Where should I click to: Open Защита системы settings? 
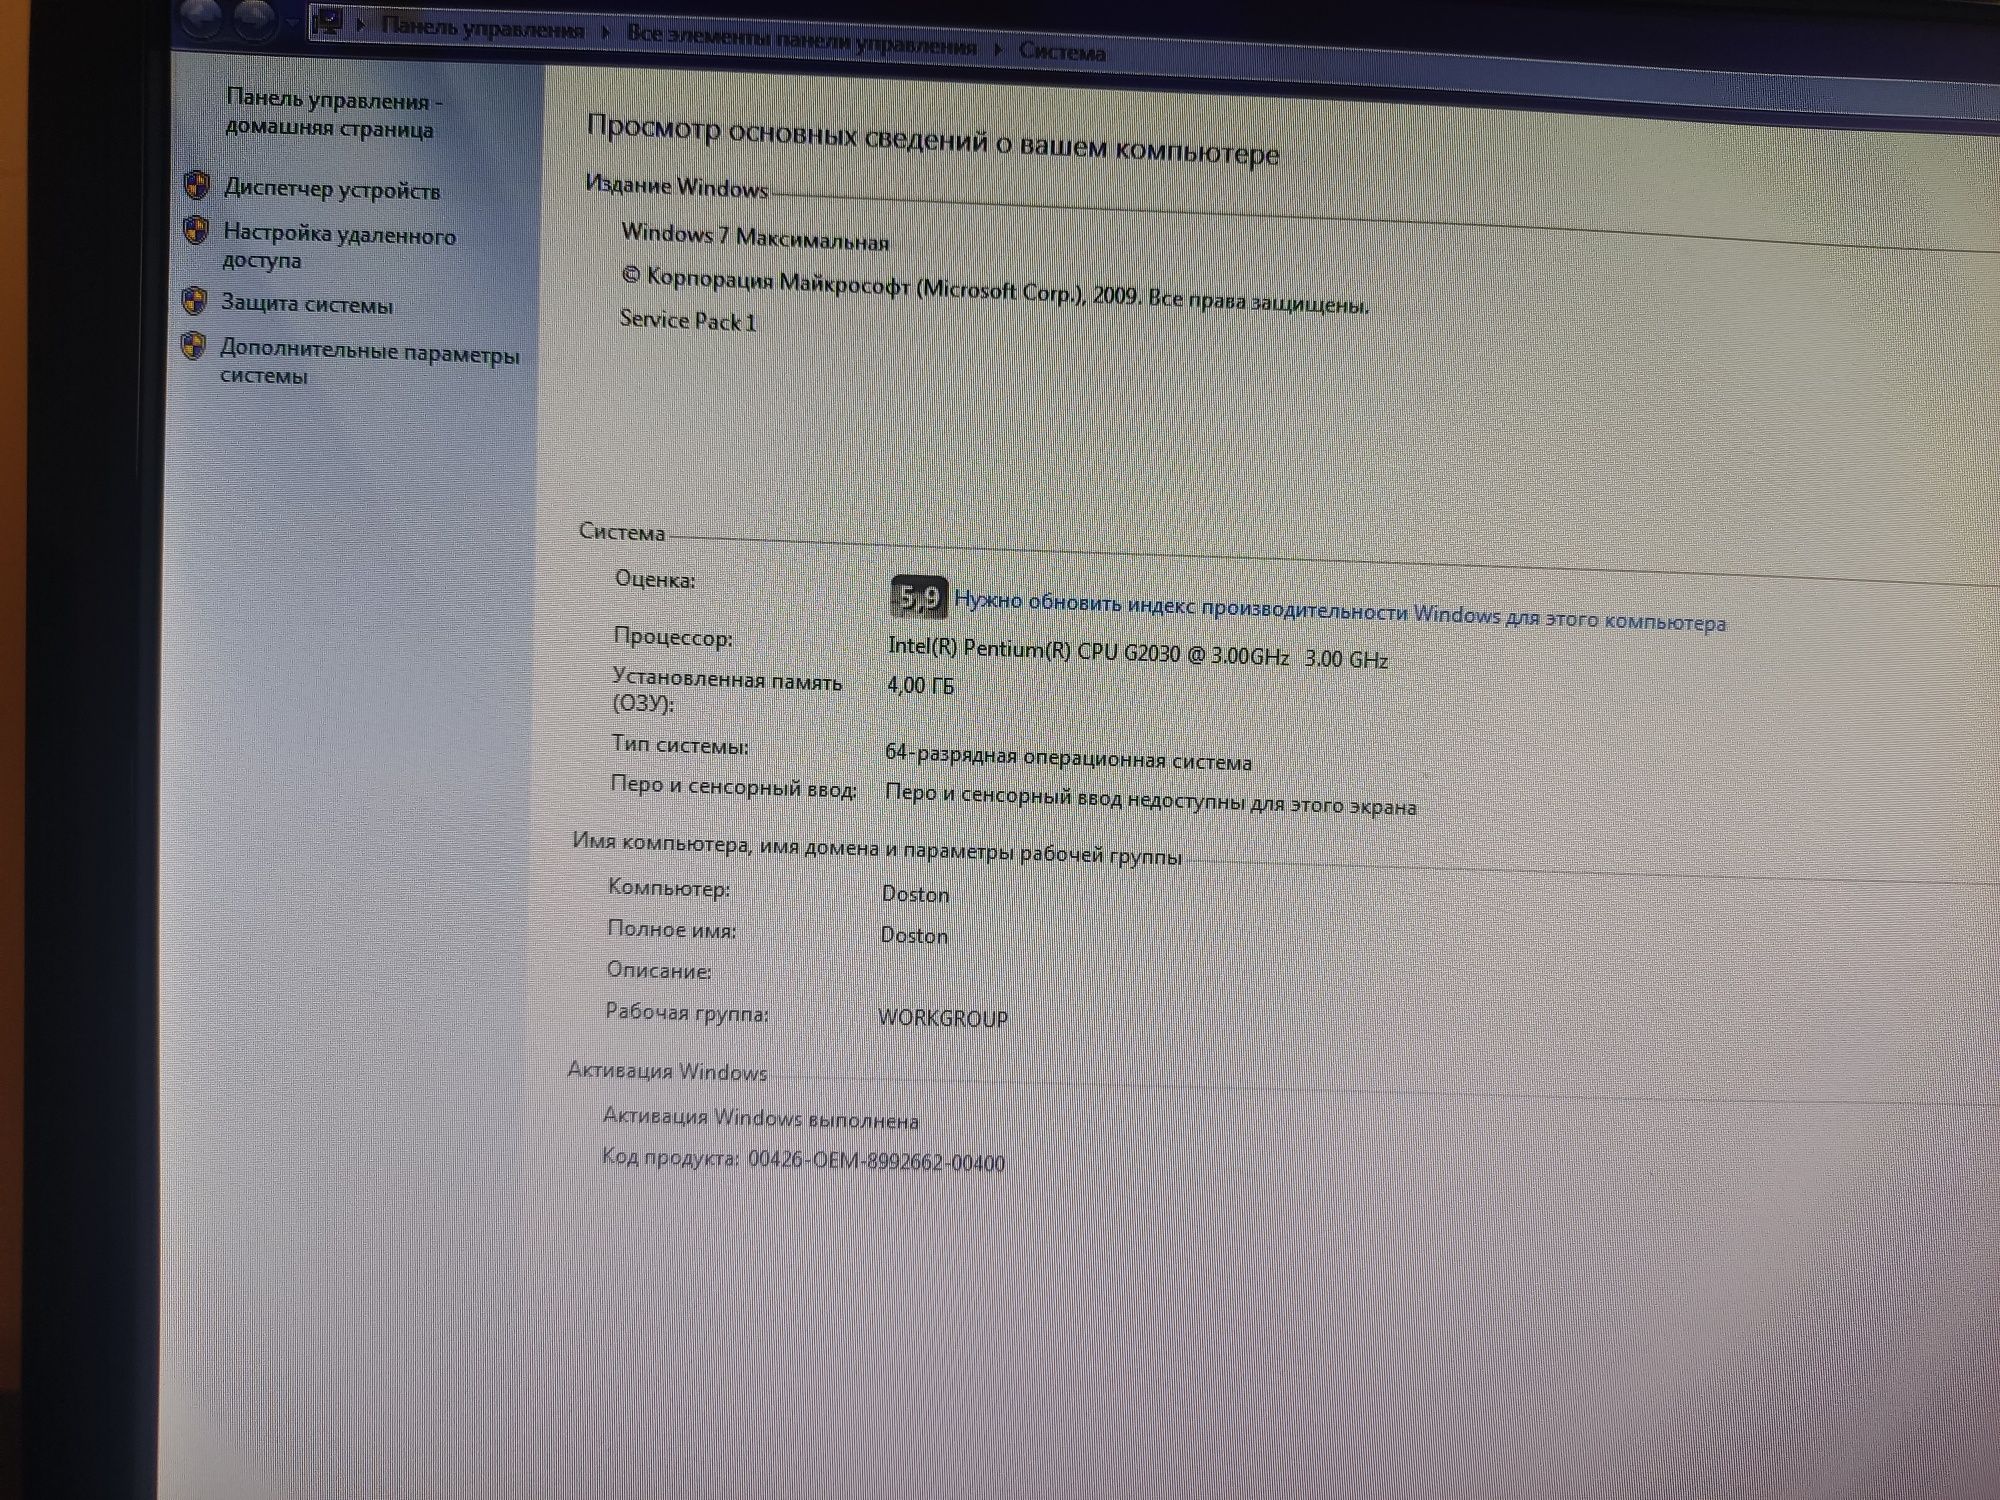307,304
